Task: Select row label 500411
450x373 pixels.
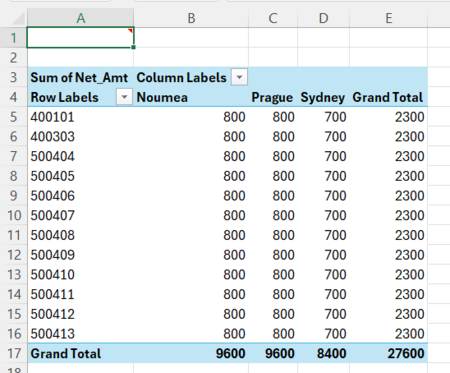Action: 80,294
